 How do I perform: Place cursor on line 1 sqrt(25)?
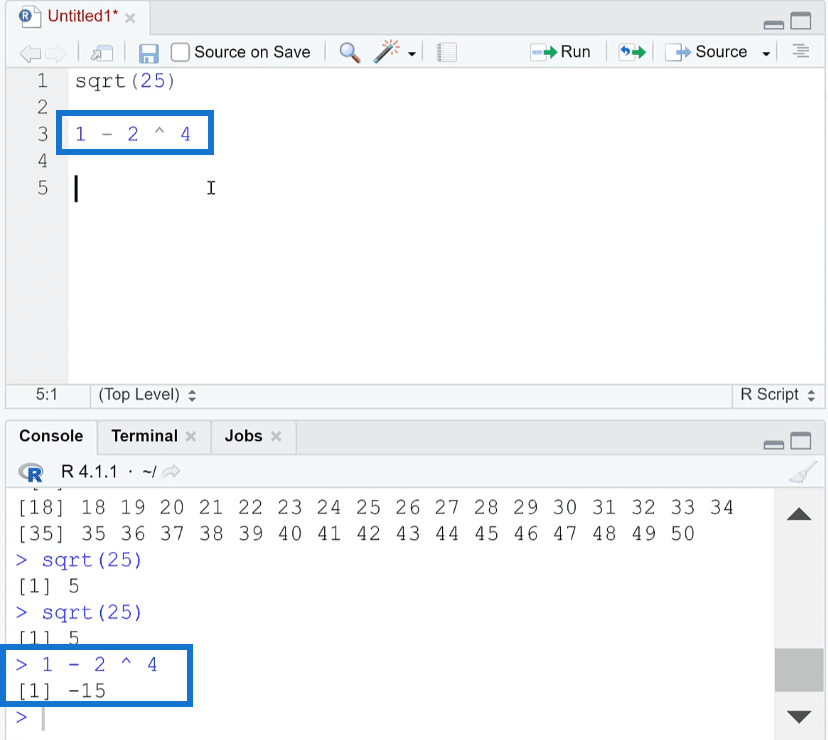point(125,81)
